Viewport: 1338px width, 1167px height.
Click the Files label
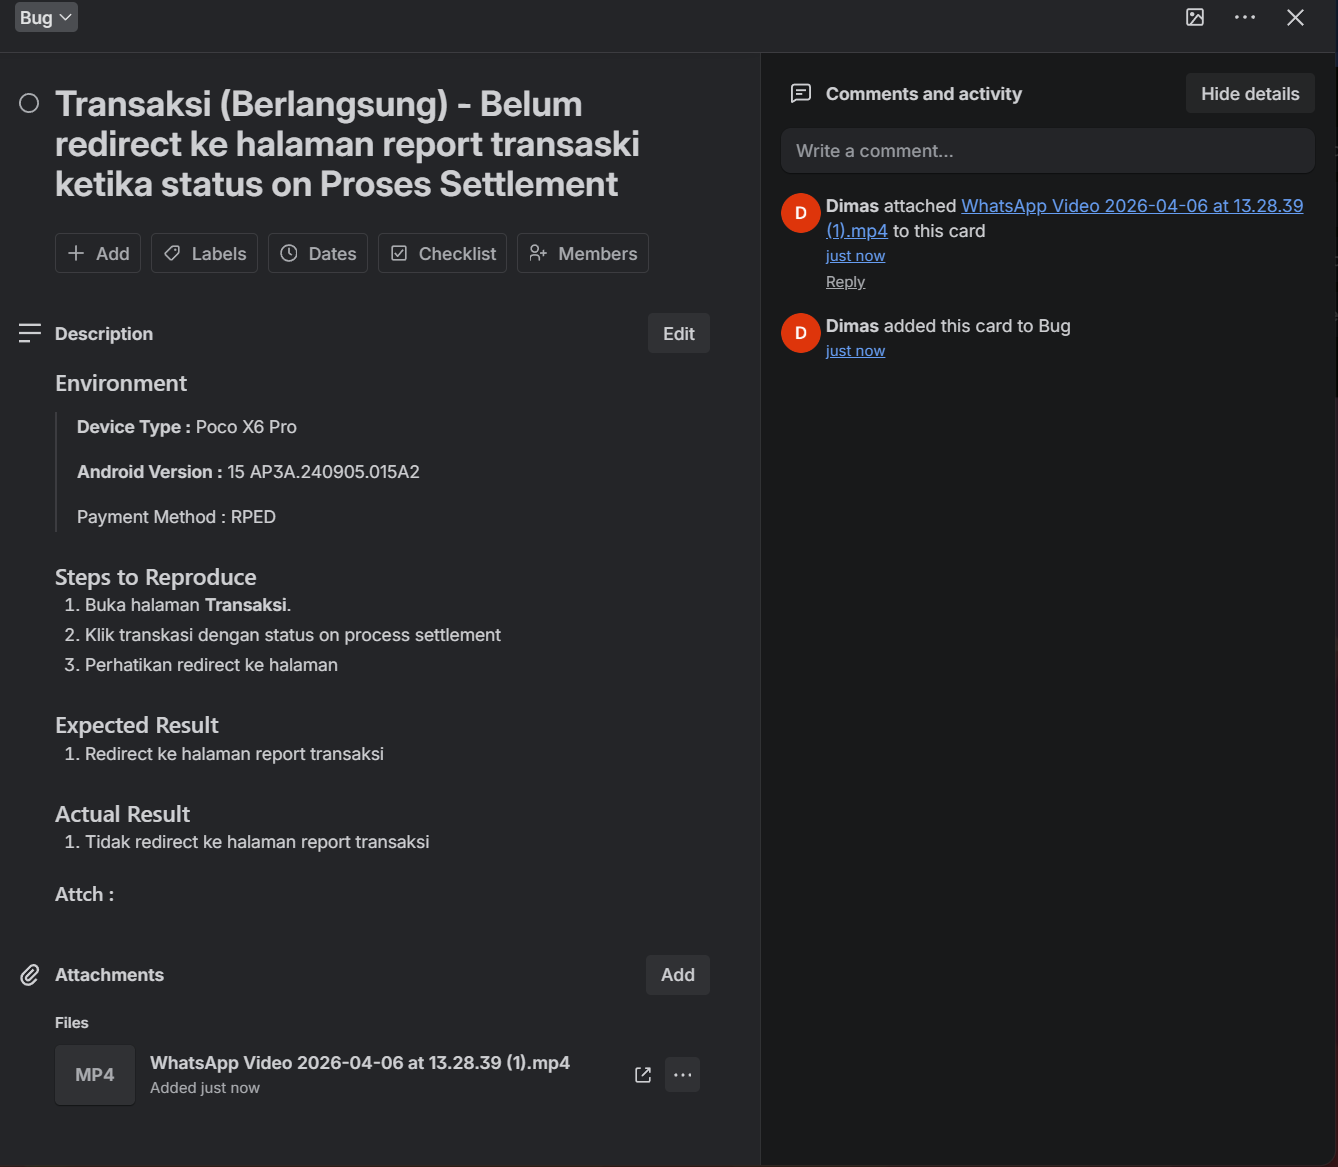[72, 1023]
